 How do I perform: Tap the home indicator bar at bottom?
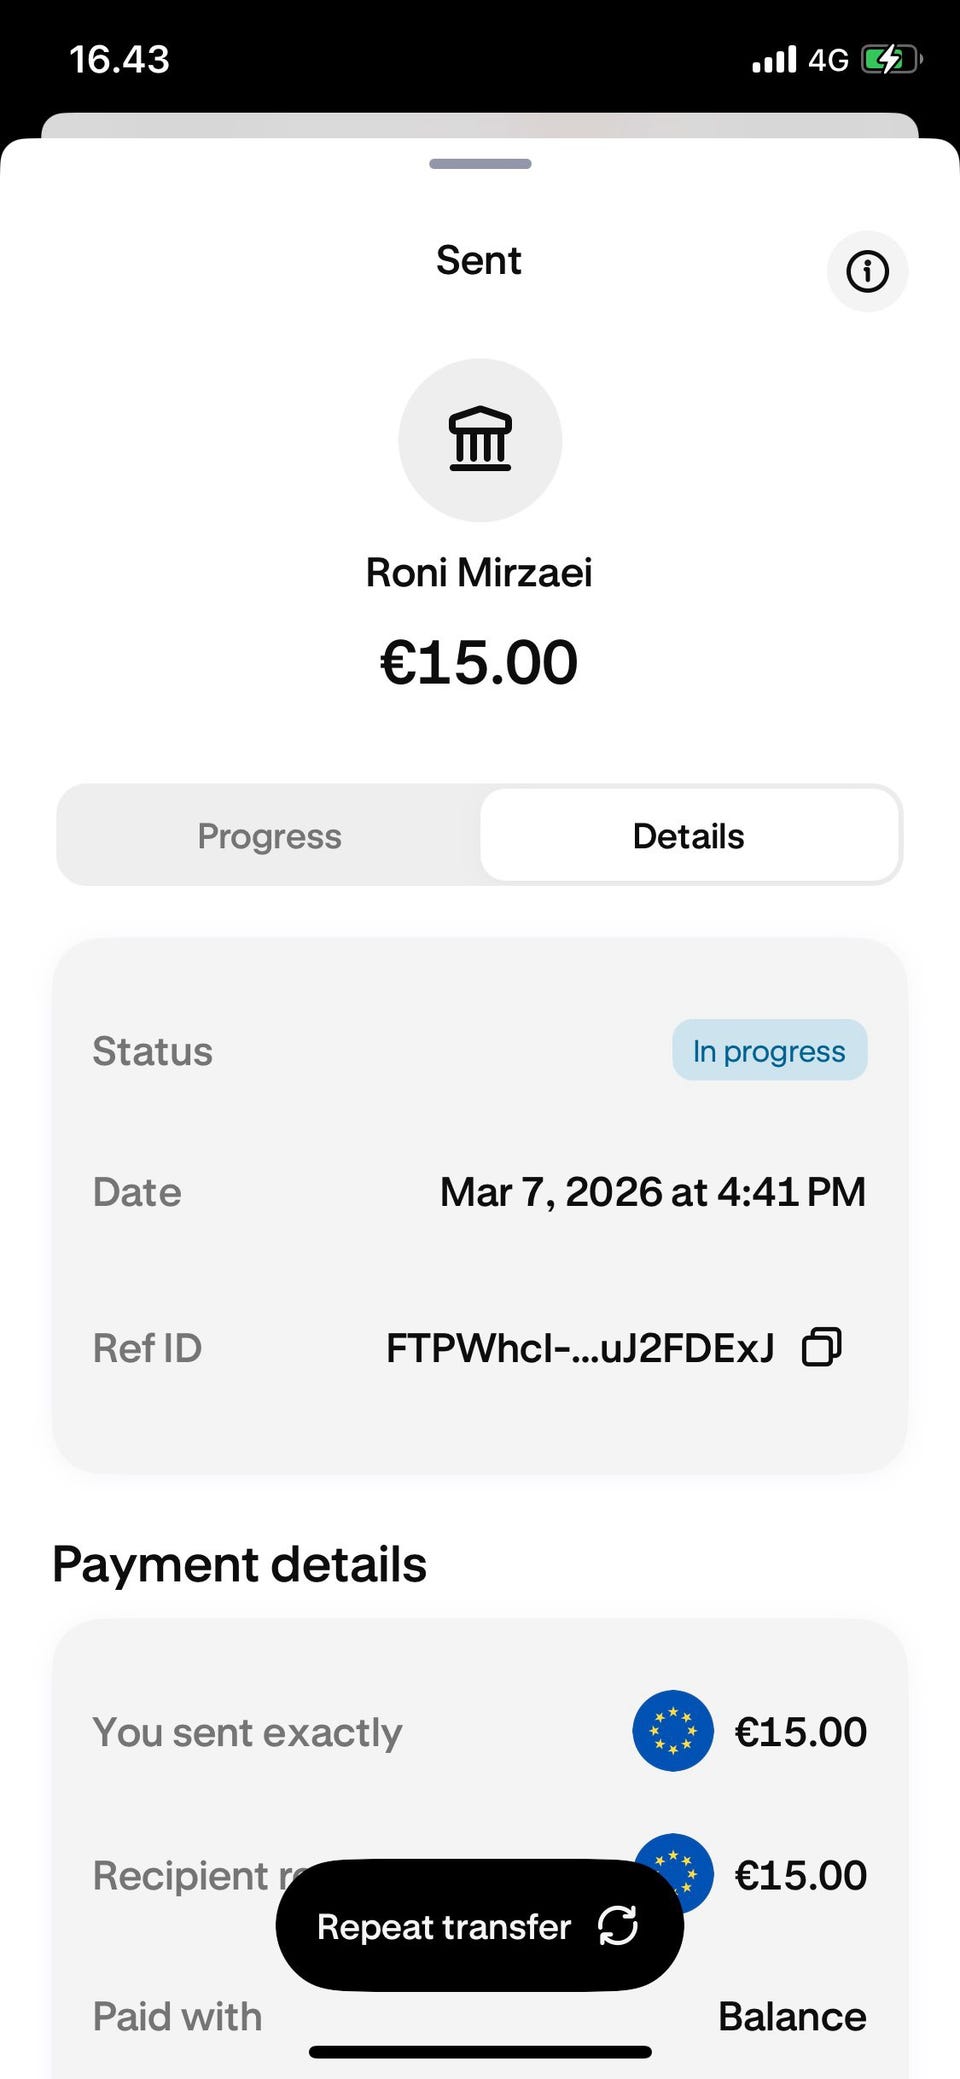(480, 2052)
